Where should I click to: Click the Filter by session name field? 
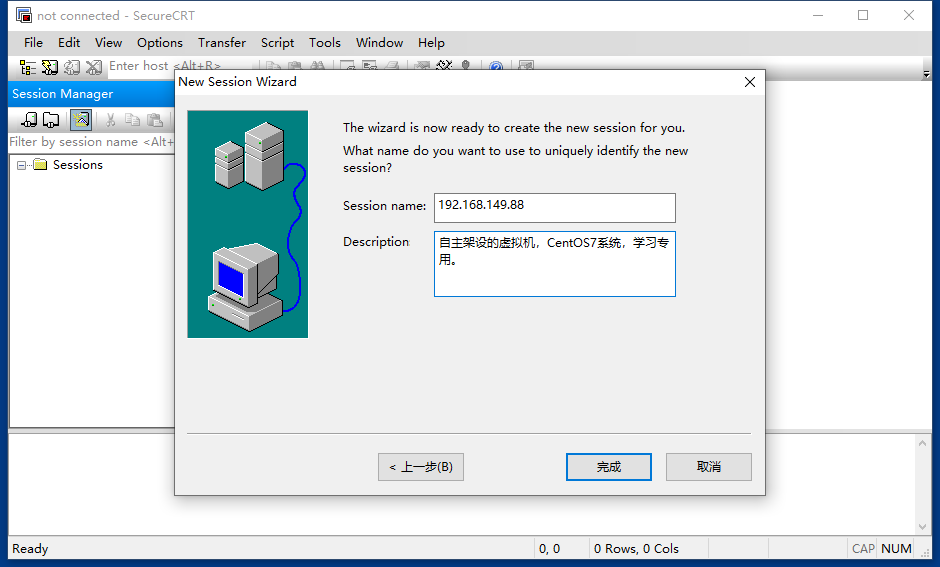[x=91, y=142]
